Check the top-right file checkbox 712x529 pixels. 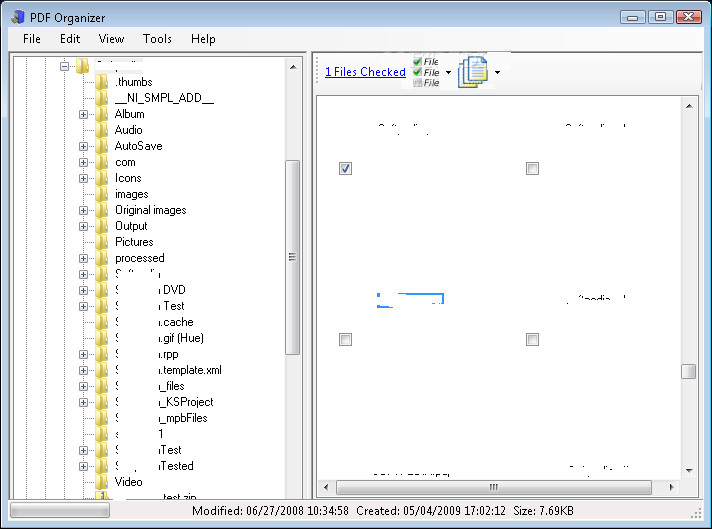pyautogui.click(x=532, y=168)
